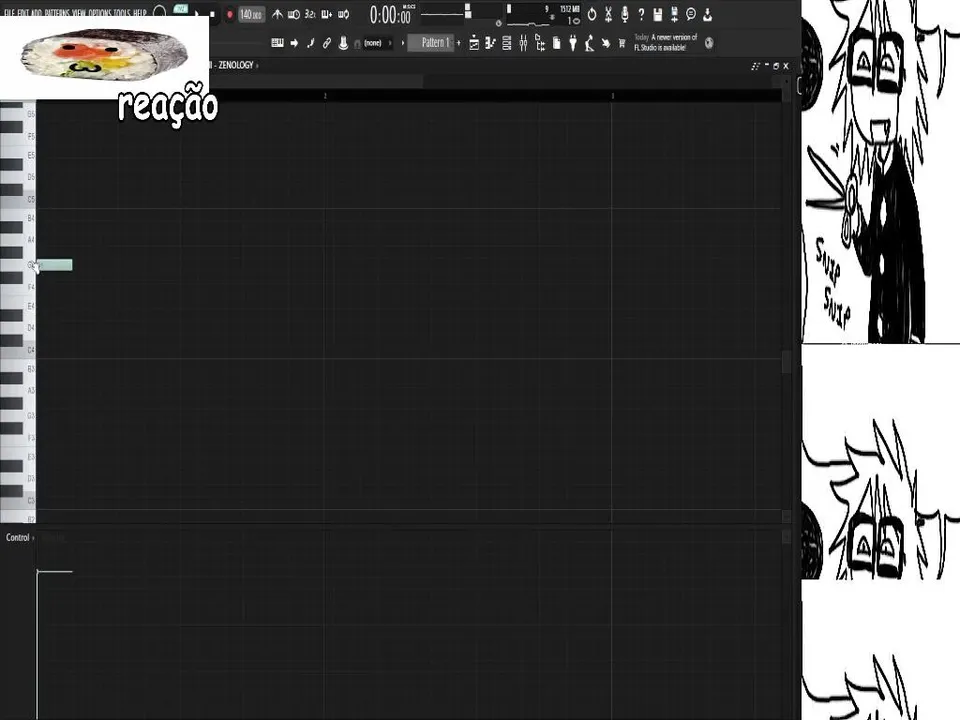Viewport: 960px width, 720px height.
Task: Click the C3 piano key
Action: point(18,501)
